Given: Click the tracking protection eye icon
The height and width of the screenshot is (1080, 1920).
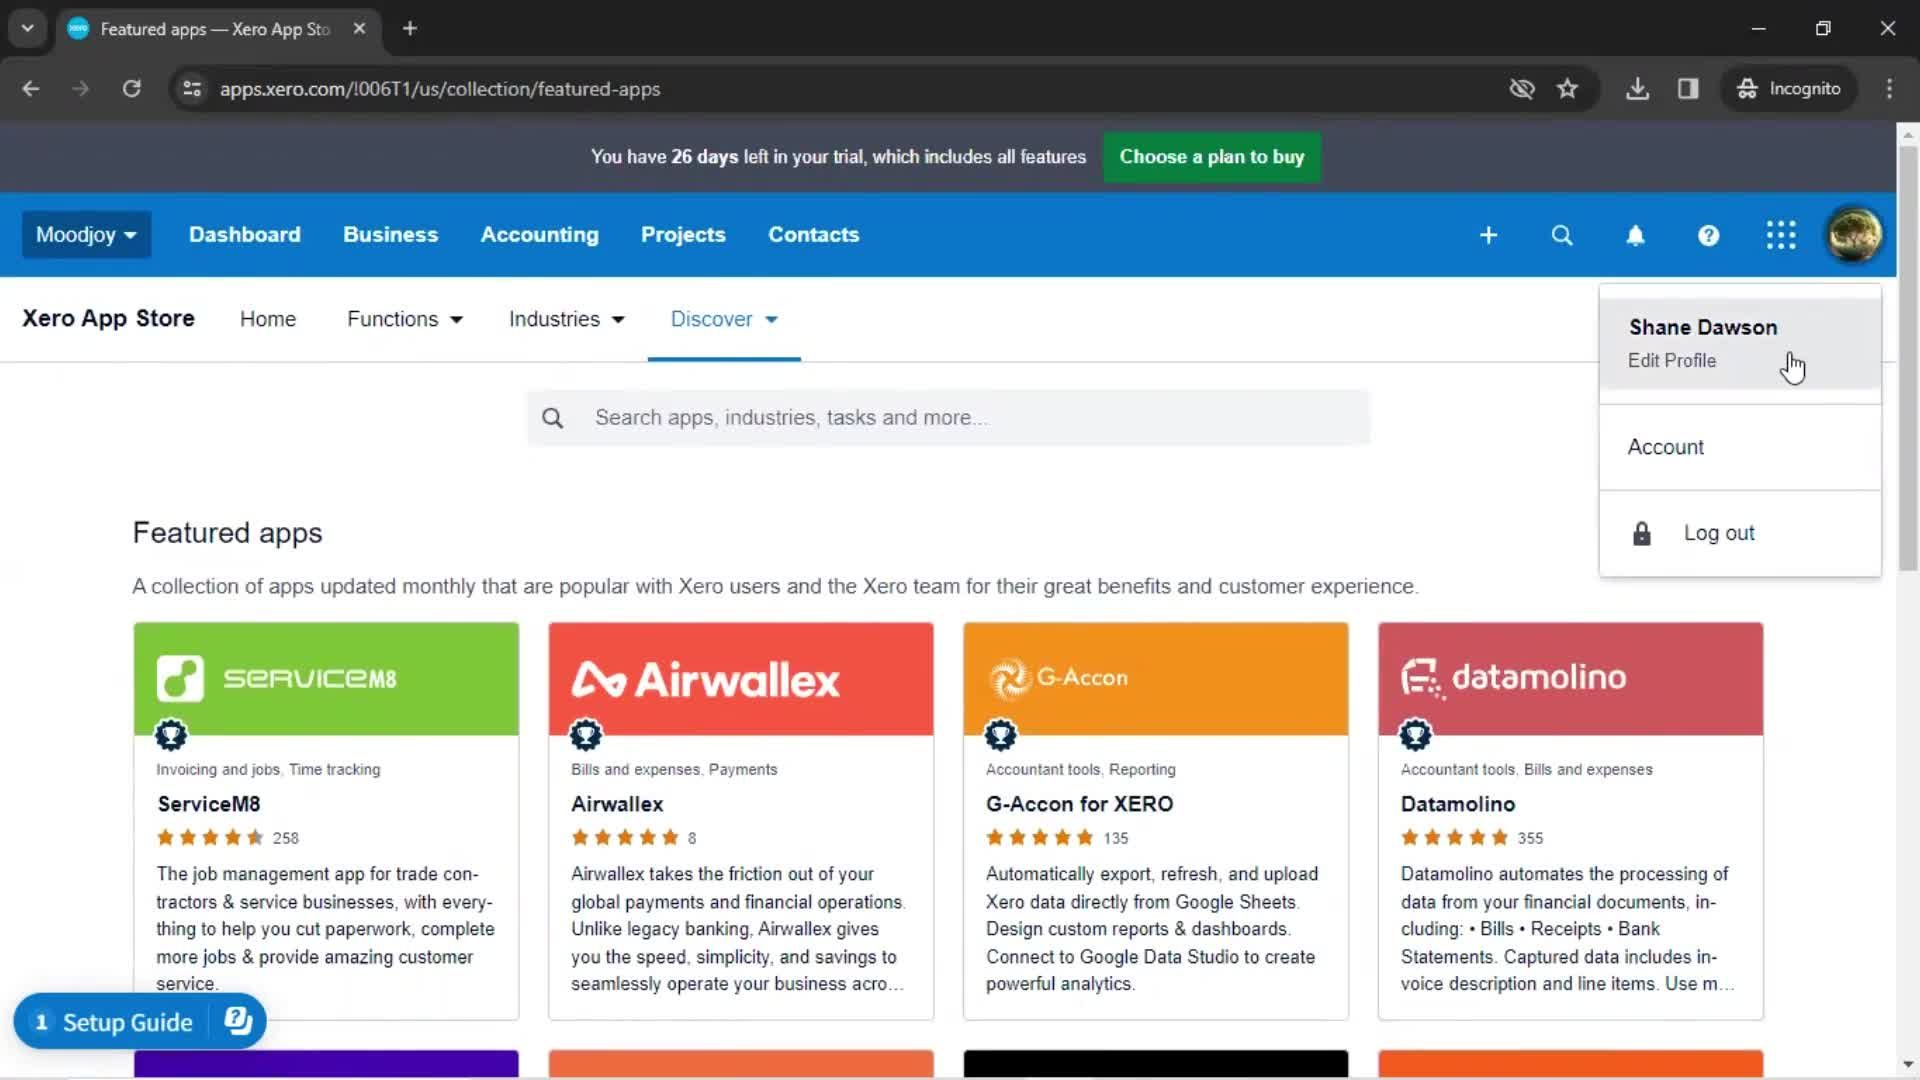Looking at the screenshot, I should pos(1521,89).
